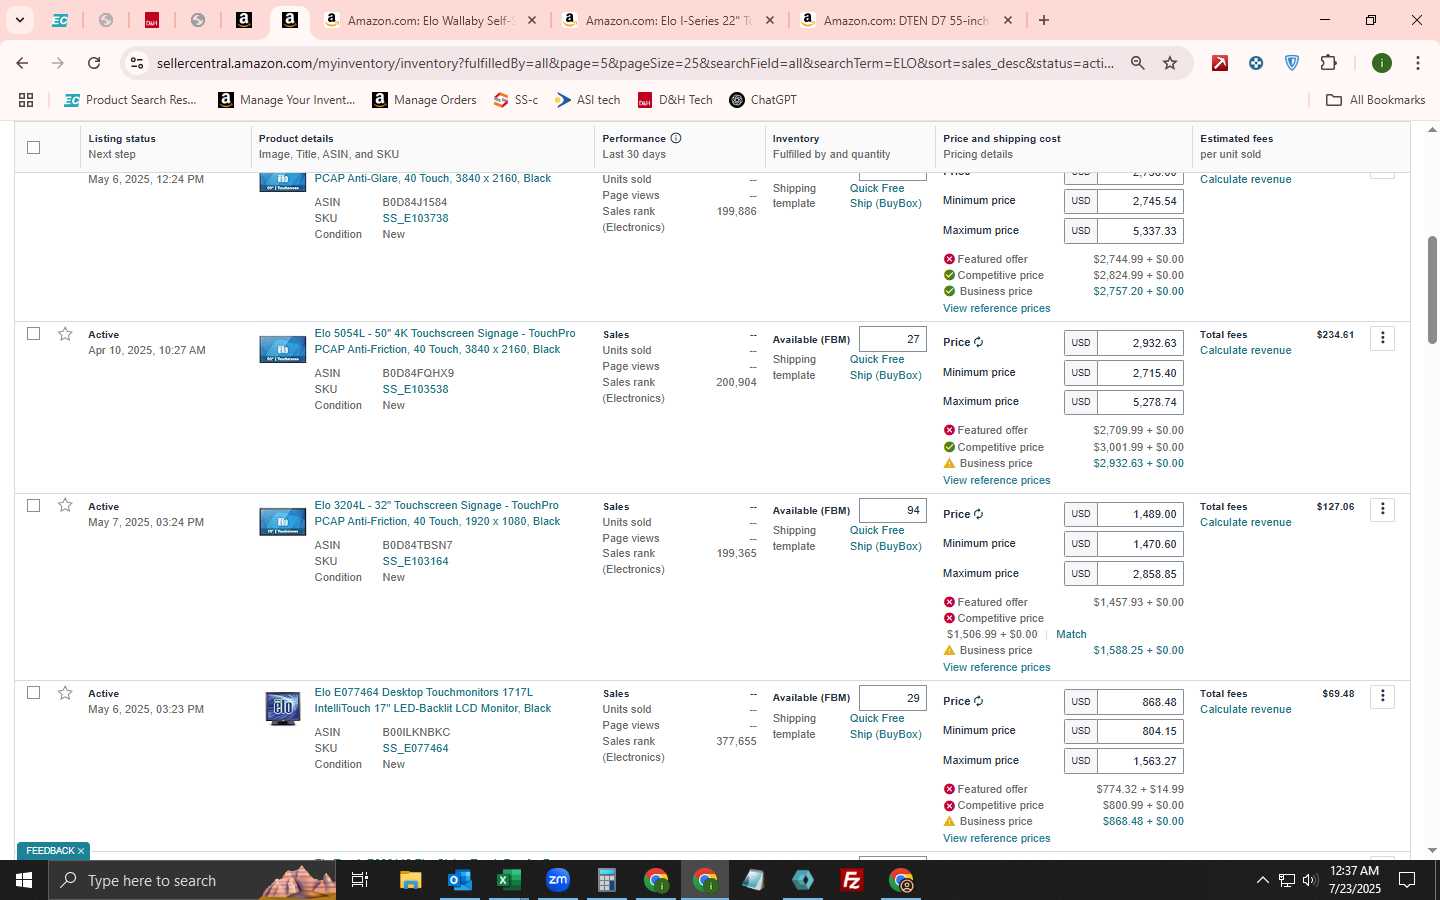Open Zoom from the taskbar
The height and width of the screenshot is (900, 1440).
(557, 880)
